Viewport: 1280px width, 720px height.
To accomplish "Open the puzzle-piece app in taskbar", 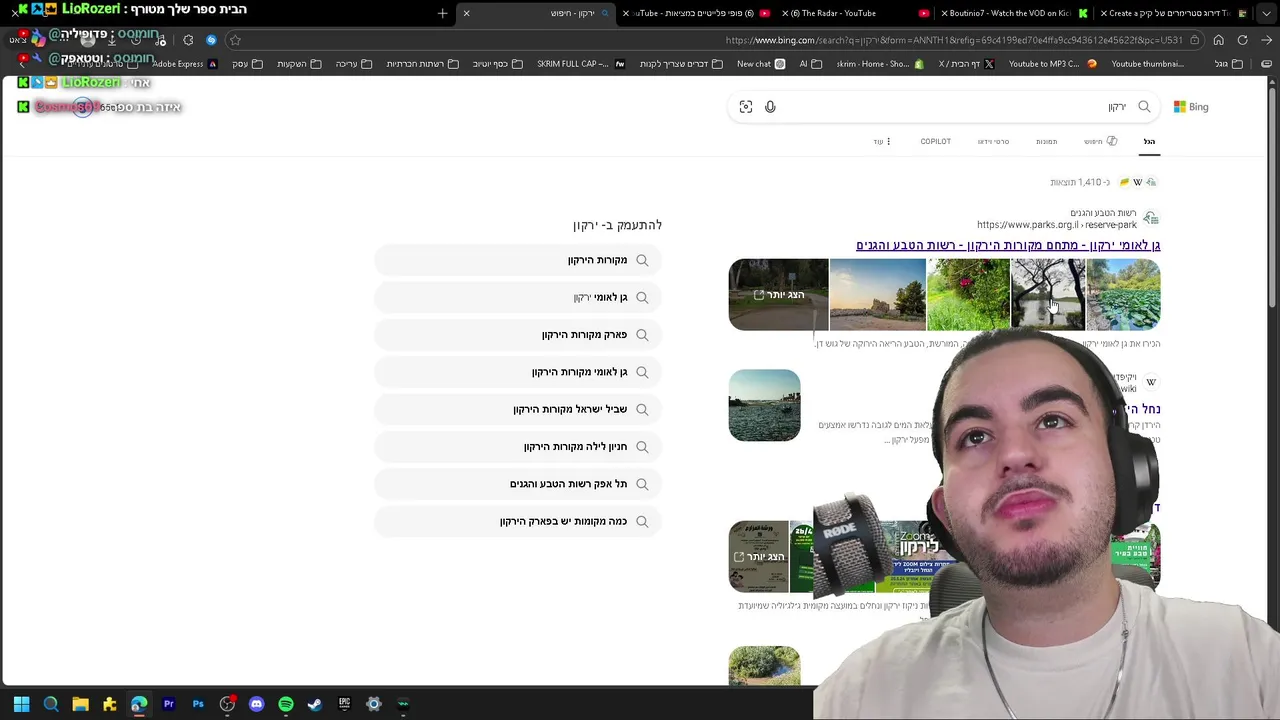I will tap(110, 704).
